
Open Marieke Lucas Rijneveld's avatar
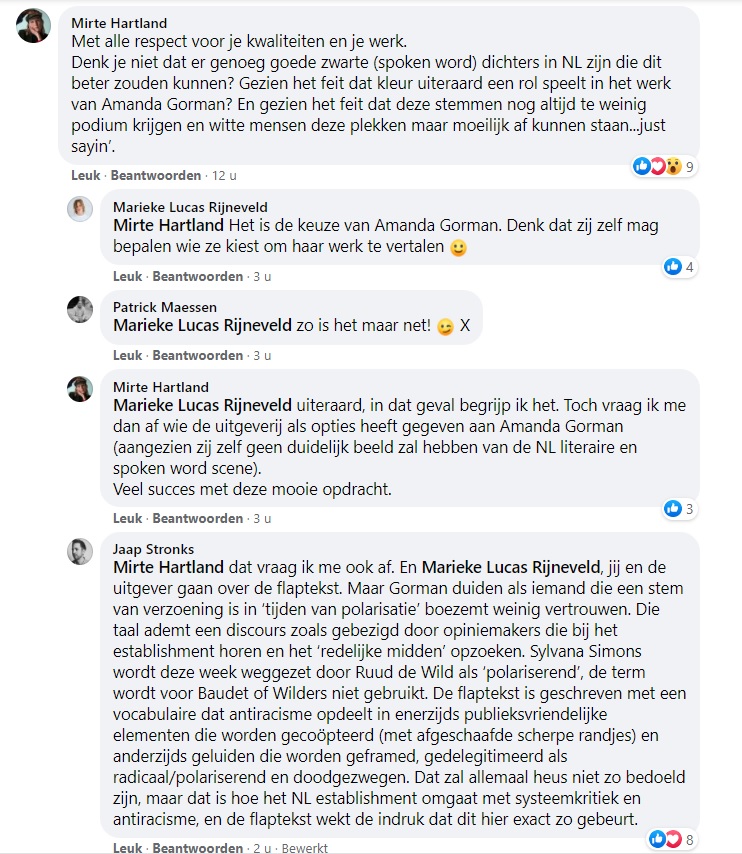80,209
